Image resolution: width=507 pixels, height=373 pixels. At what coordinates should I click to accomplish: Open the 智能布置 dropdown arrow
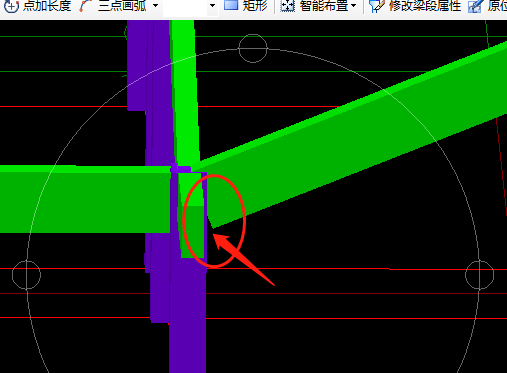[354, 6]
